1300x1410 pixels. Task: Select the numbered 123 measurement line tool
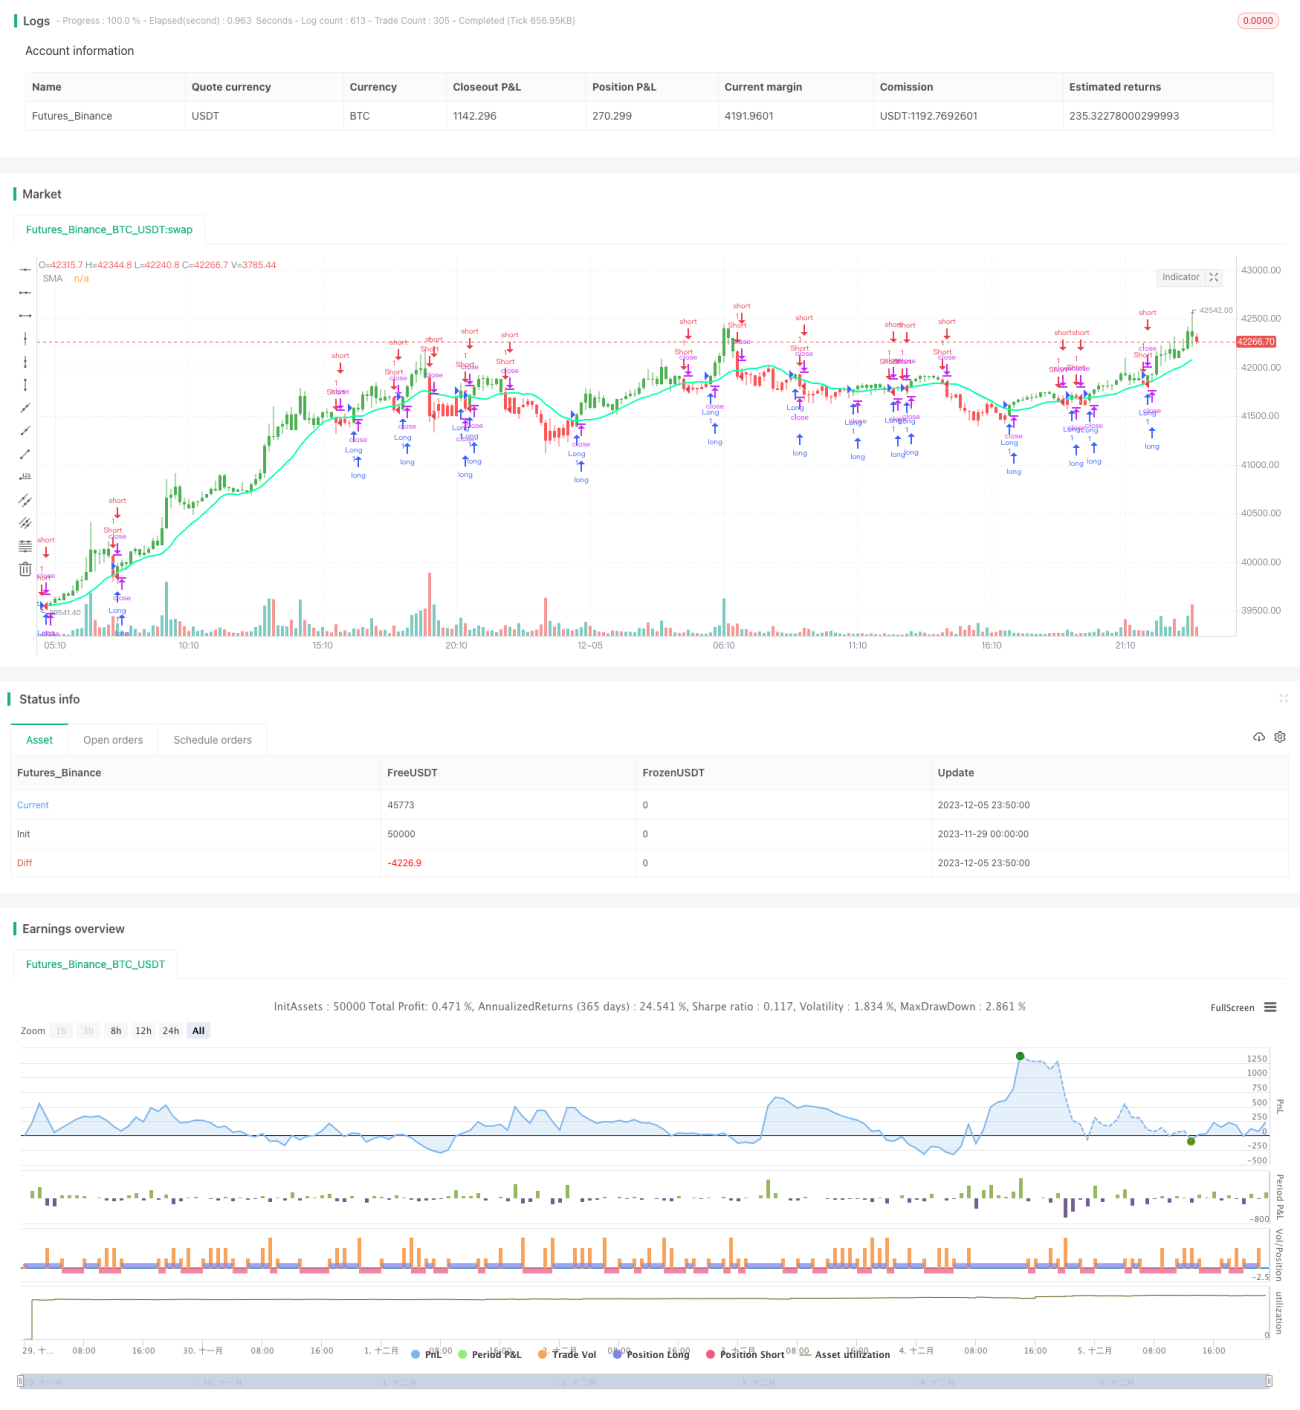pyautogui.click(x=25, y=477)
